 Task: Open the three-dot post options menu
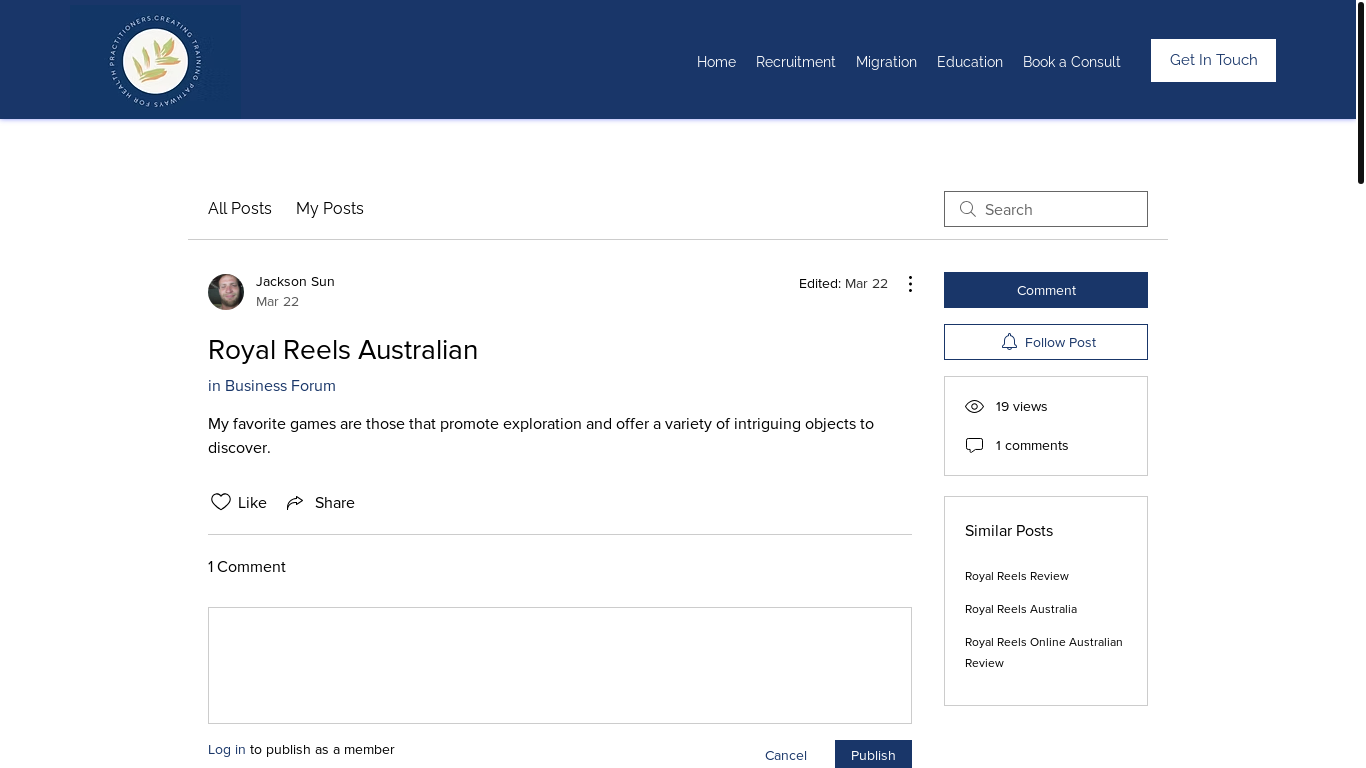pyautogui.click(x=910, y=284)
